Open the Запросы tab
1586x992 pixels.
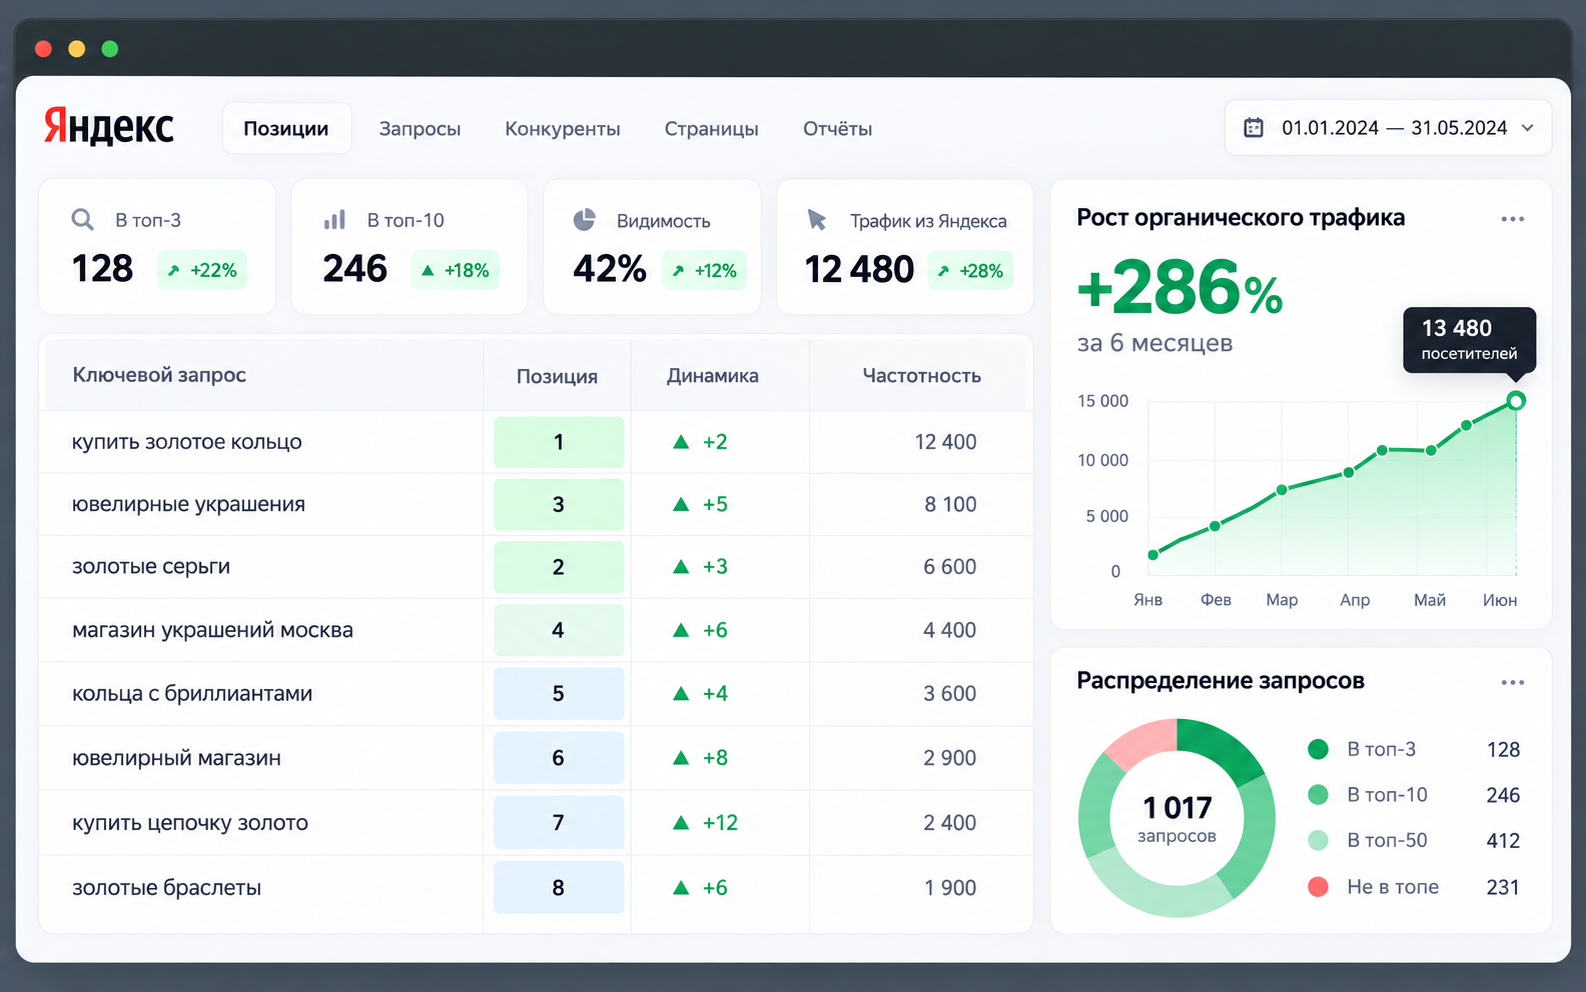tap(420, 129)
